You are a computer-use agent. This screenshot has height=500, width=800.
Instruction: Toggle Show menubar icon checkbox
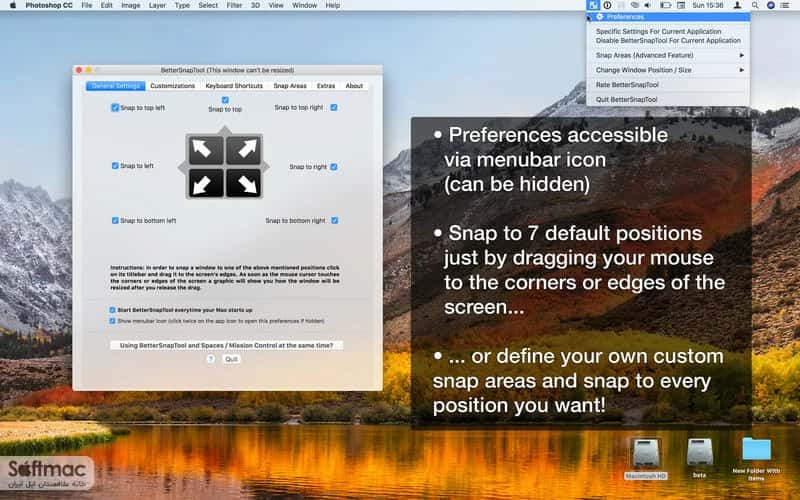tap(112, 321)
